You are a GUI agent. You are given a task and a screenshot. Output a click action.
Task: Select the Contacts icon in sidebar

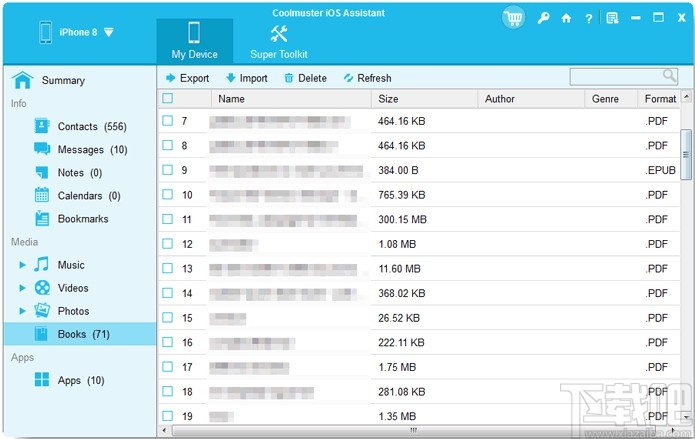click(x=42, y=126)
